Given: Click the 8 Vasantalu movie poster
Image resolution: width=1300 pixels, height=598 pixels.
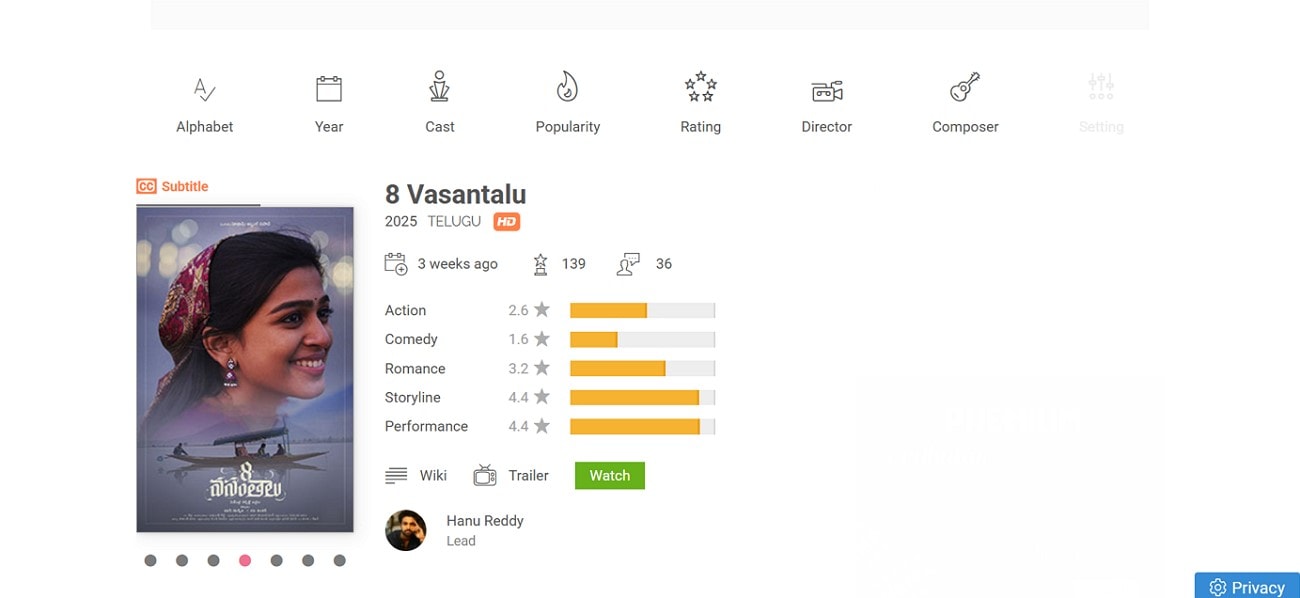Looking at the screenshot, I should tap(245, 369).
